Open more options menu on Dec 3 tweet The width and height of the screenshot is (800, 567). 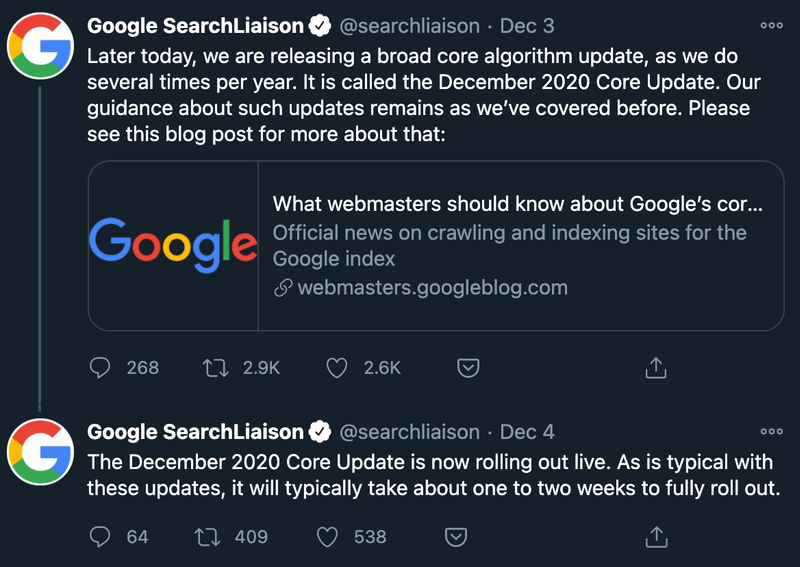point(771,26)
